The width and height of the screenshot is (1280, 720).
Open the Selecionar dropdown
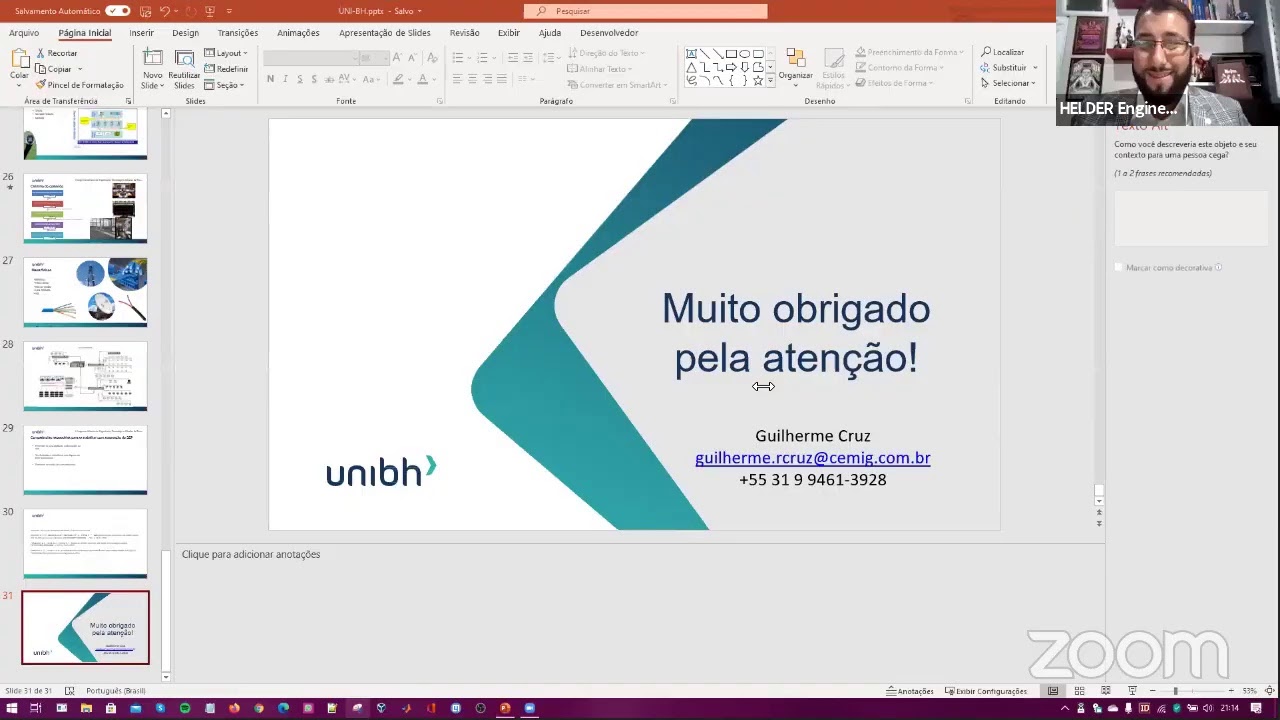tap(1008, 83)
